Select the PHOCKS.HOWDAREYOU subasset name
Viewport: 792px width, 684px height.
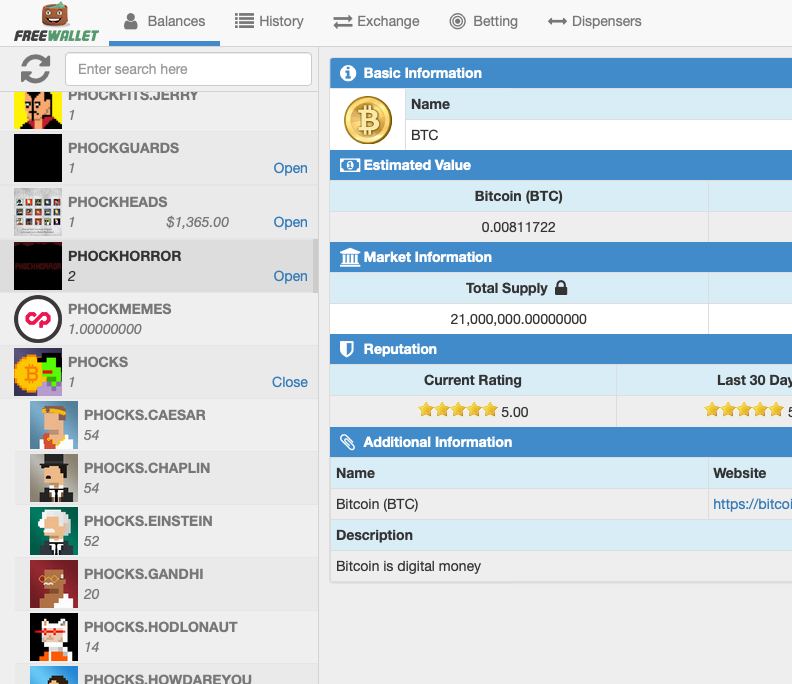(168, 678)
